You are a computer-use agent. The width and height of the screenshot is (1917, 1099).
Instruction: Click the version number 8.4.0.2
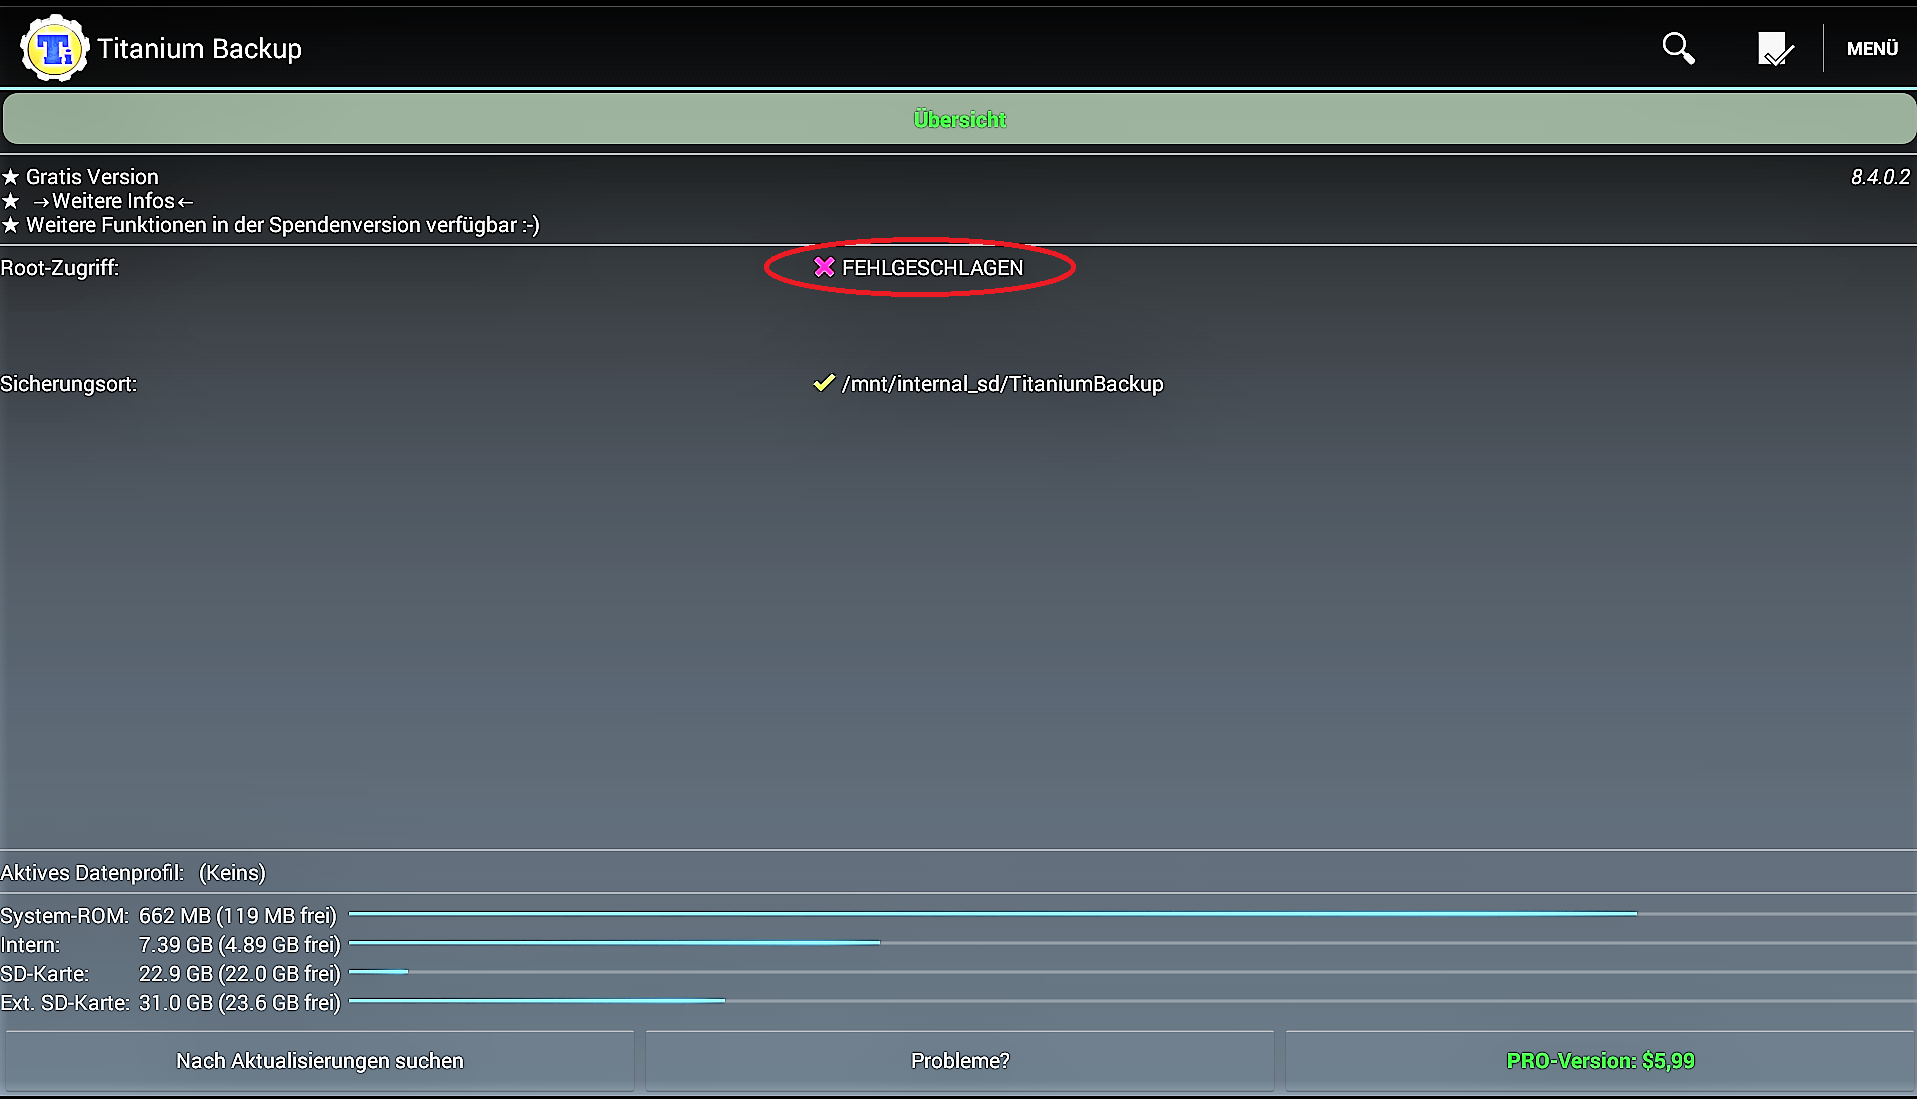coord(1880,177)
